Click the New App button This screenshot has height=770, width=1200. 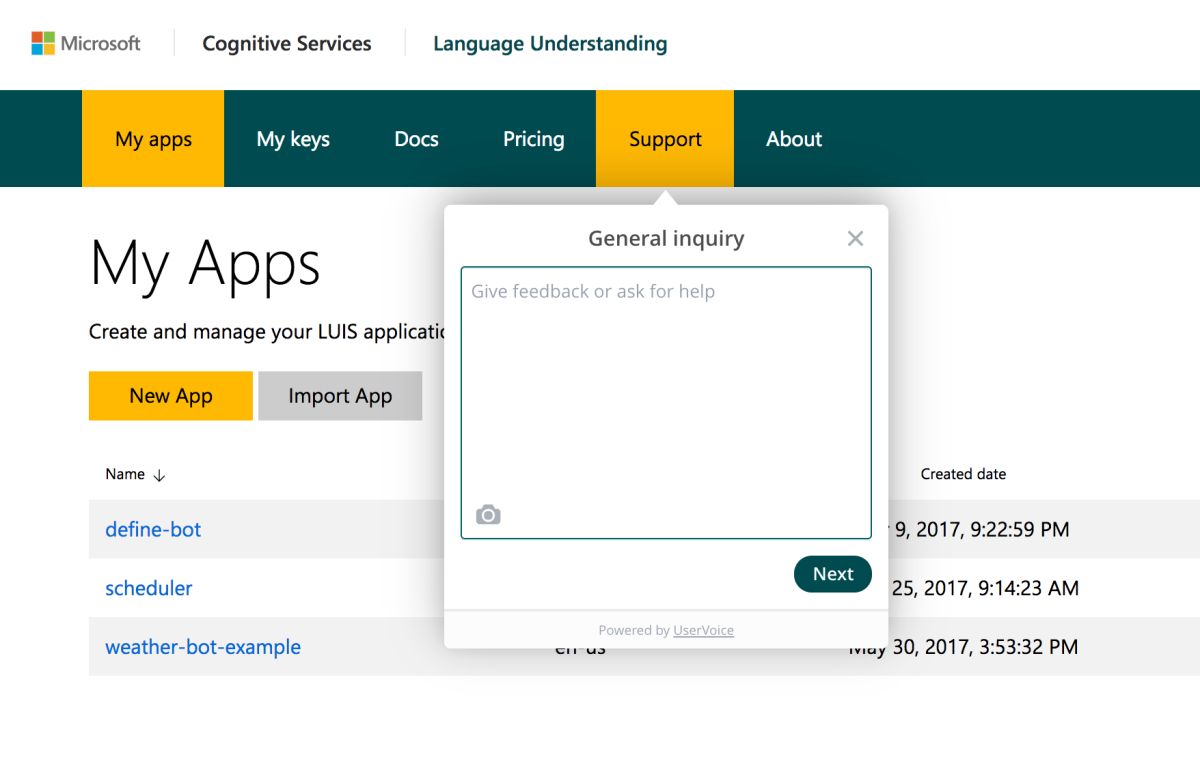pos(171,396)
